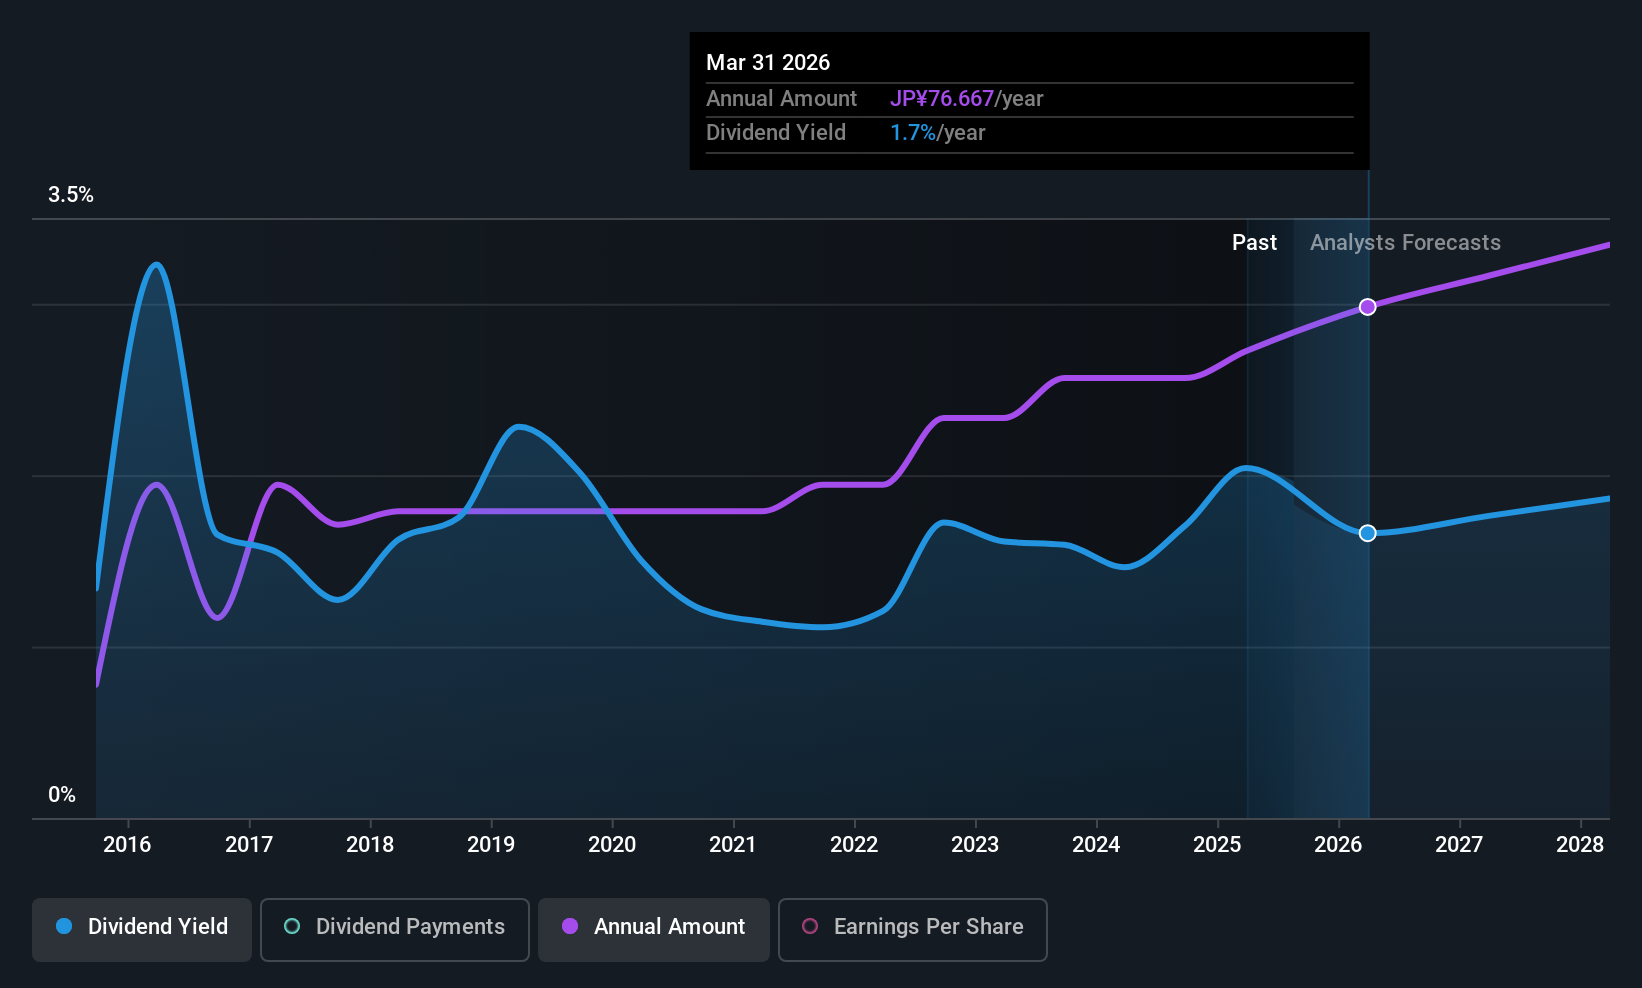Click the blue Dividend Yield legend dot
This screenshot has height=988, width=1642.
click(x=64, y=926)
